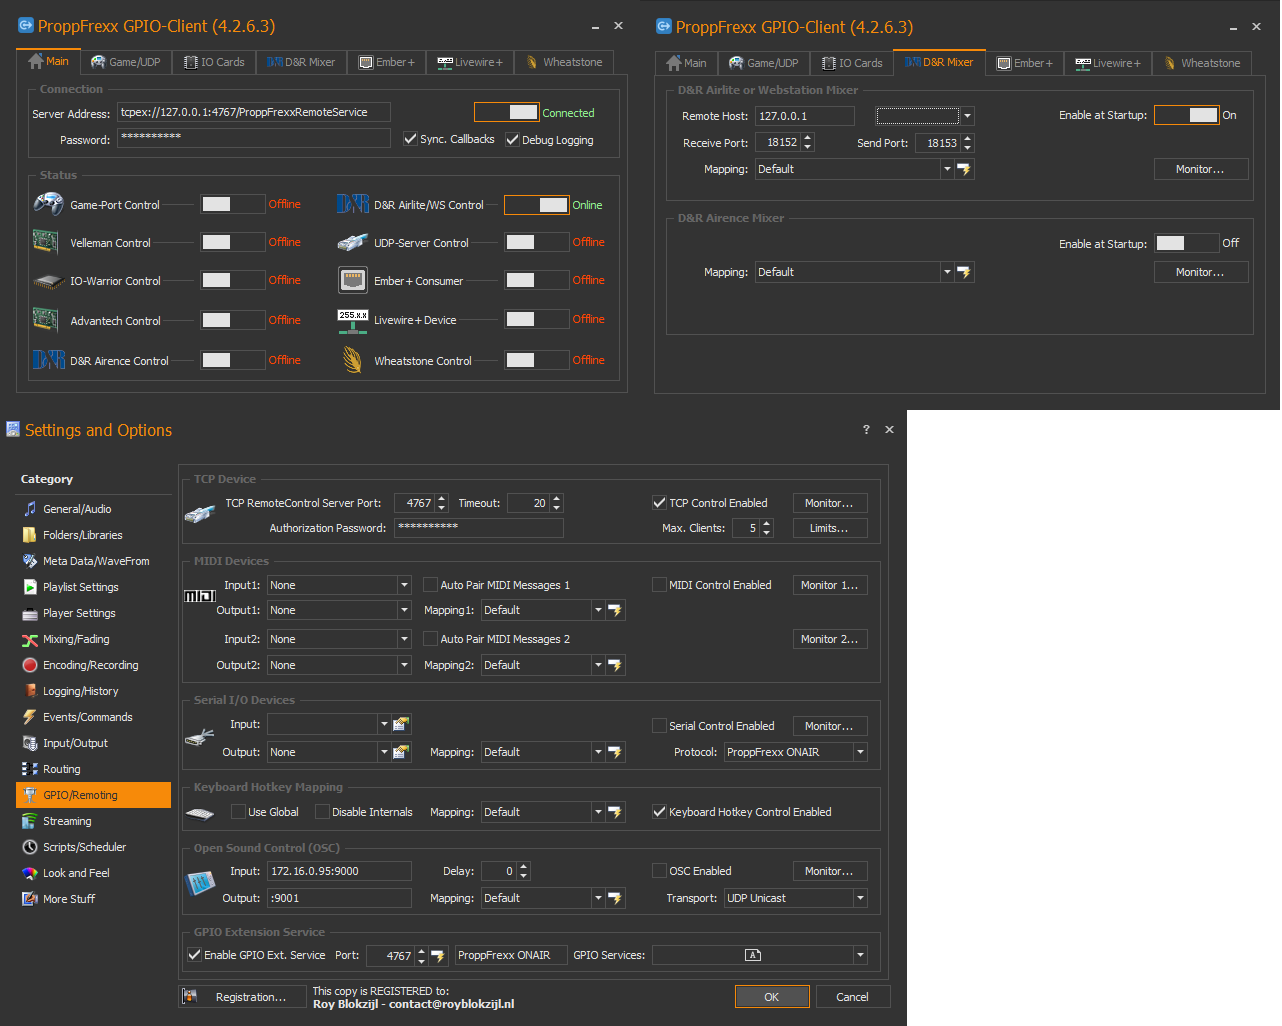Open MIDI Input1 dropdown
The width and height of the screenshot is (1282, 1026).
coord(404,585)
